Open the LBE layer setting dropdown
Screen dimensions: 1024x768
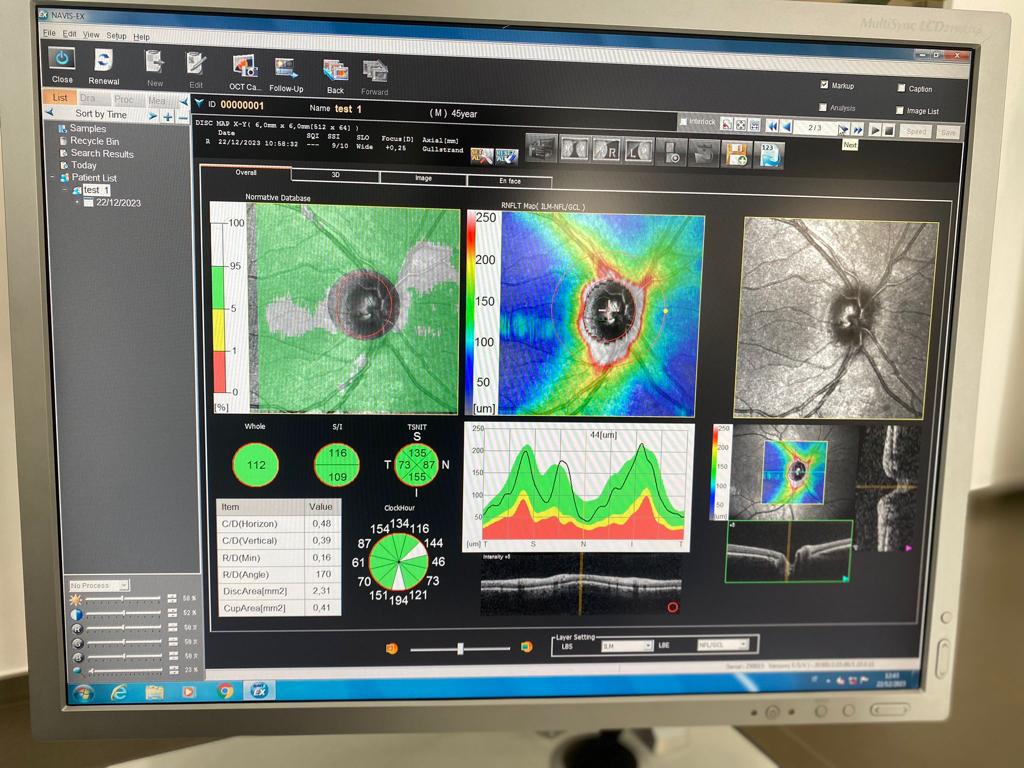723,645
